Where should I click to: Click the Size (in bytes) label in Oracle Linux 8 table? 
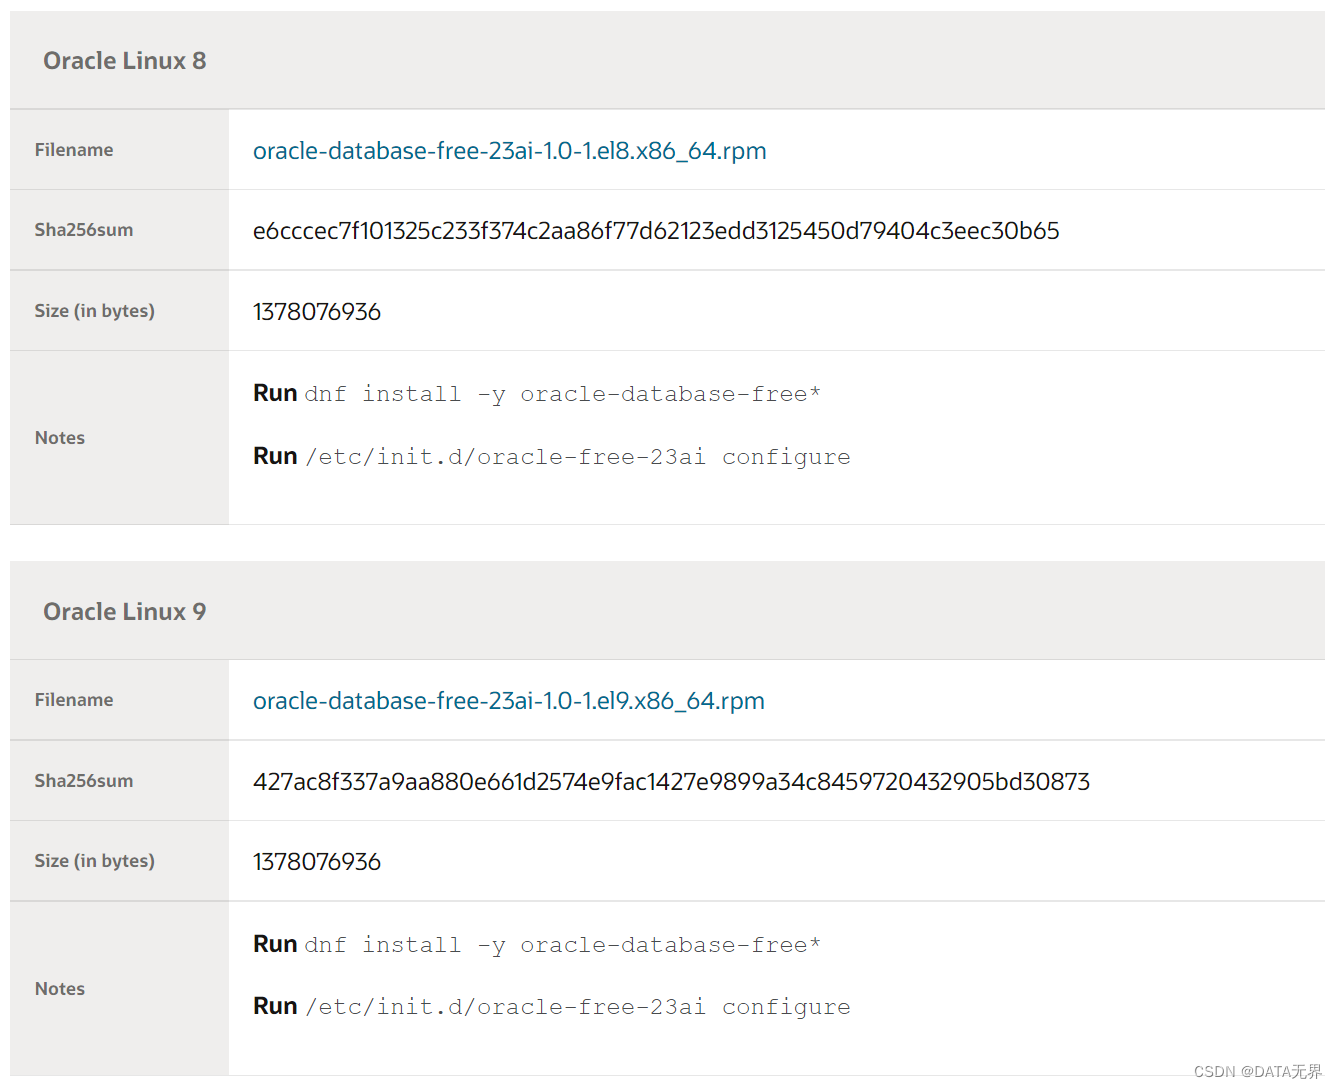click(x=95, y=311)
